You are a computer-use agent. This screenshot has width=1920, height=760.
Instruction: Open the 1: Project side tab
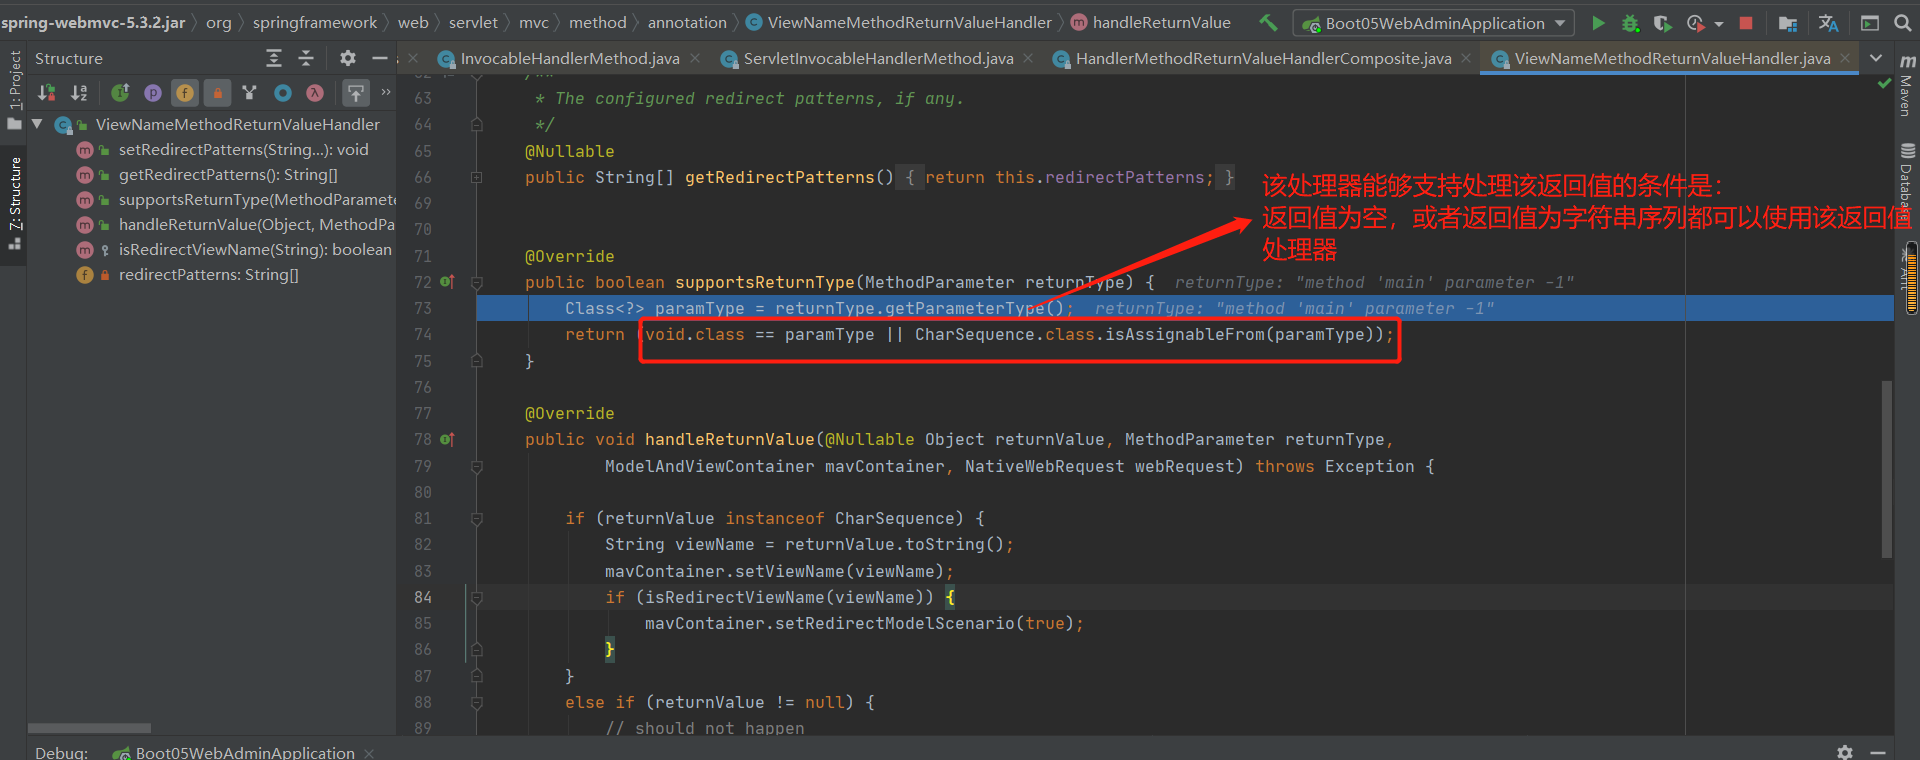point(14,88)
